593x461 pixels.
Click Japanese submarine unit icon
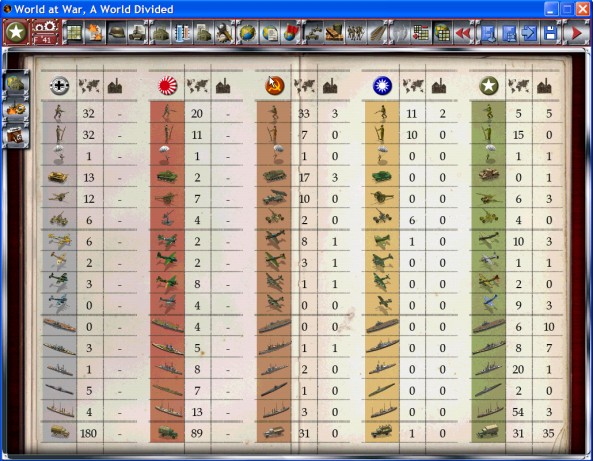pos(167,390)
